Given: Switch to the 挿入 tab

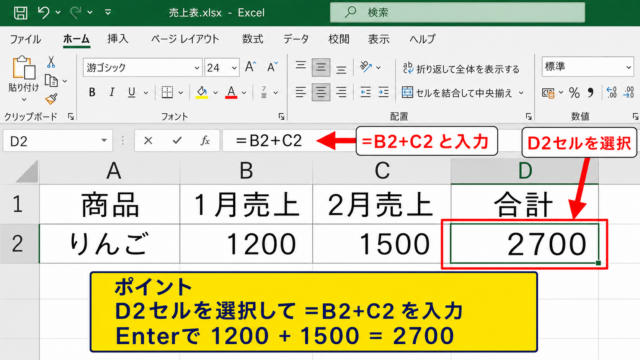Looking at the screenshot, I should (118, 39).
